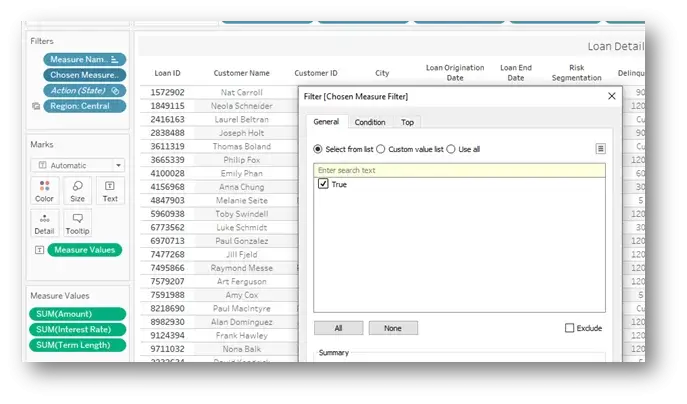Image resolution: width=687 pixels, height=404 pixels.
Task: Open the Text marks card
Action: [110, 191]
